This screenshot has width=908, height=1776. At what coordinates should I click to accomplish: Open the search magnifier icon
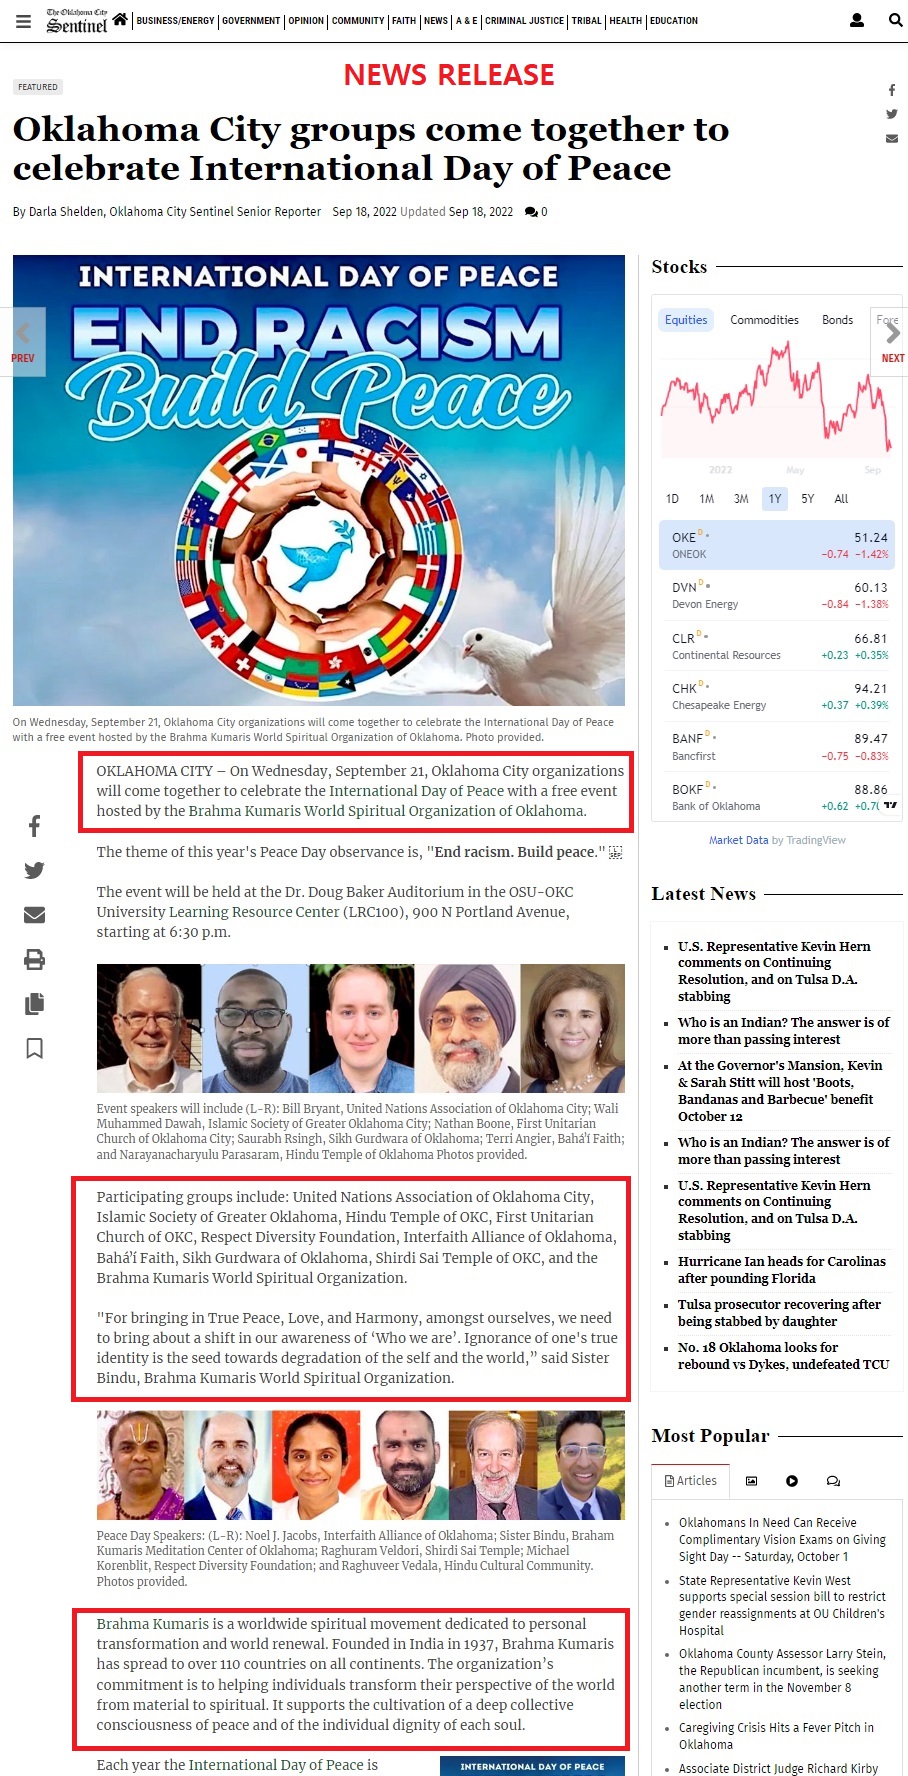(x=896, y=20)
